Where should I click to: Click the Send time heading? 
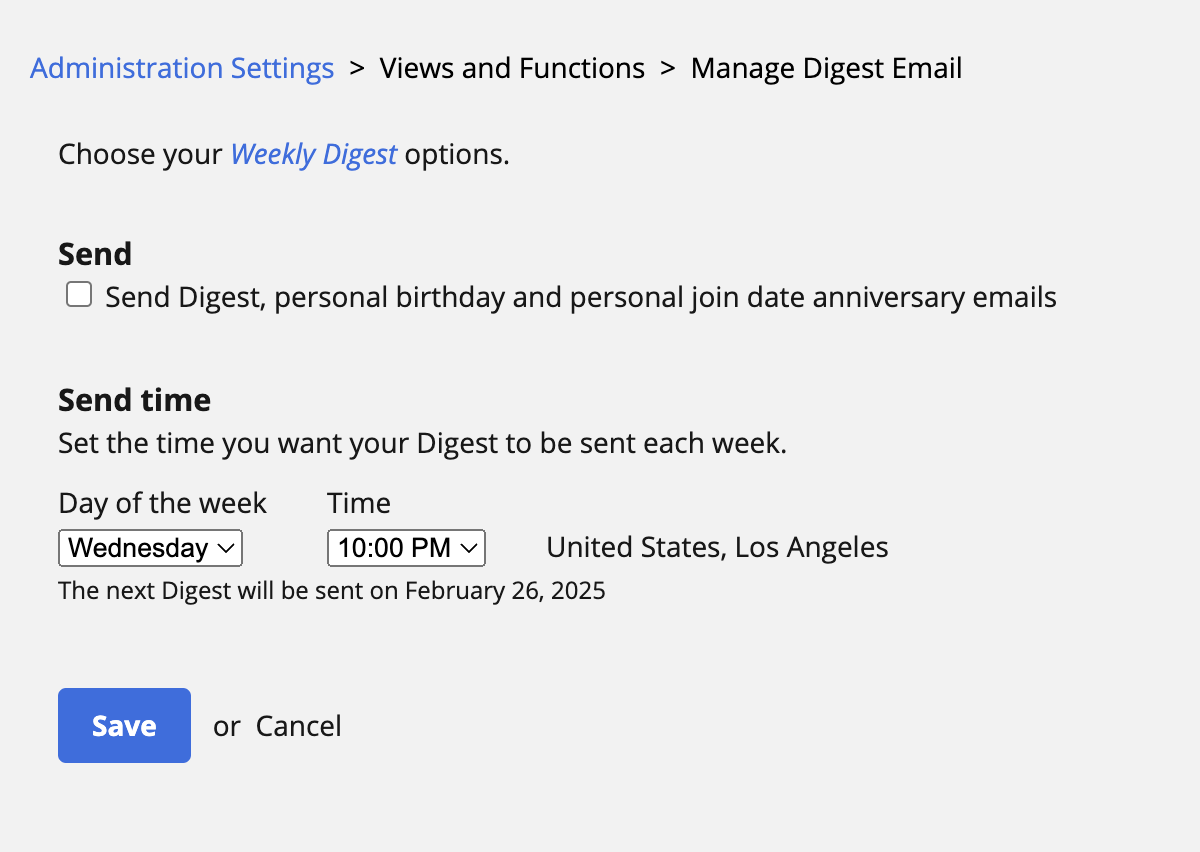click(x=135, y=401)
